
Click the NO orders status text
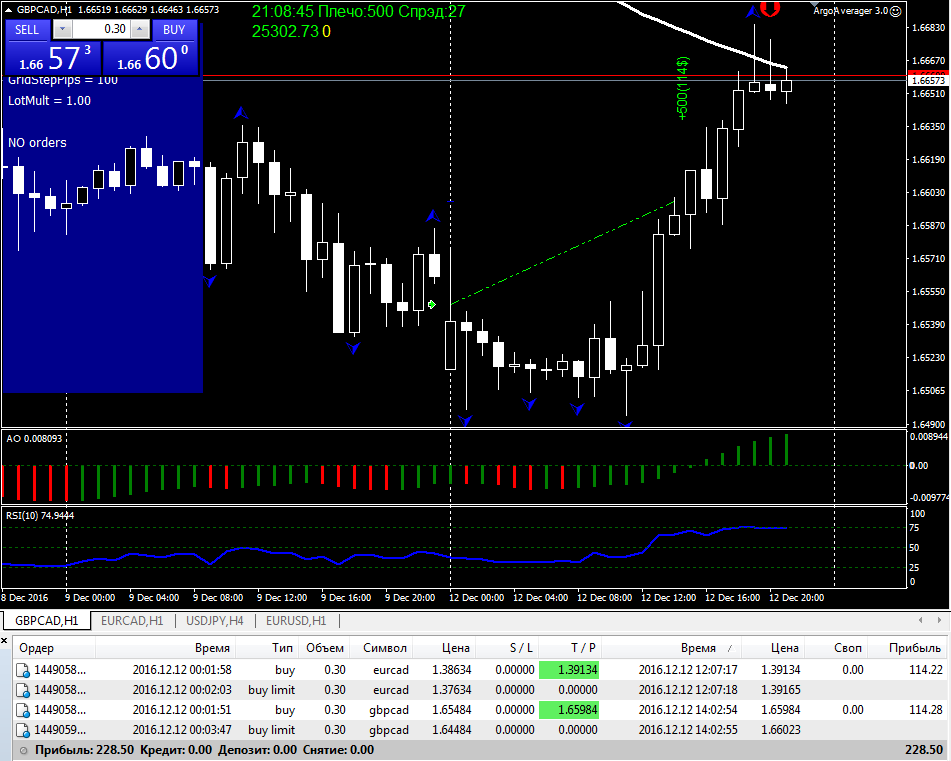[38, 142]
